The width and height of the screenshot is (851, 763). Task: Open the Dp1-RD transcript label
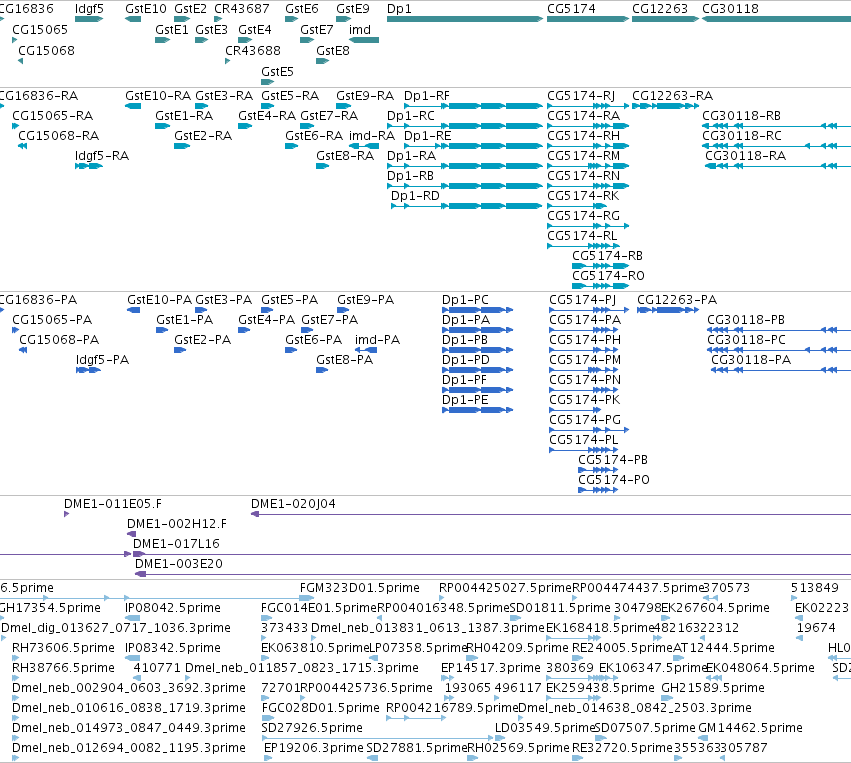point(415,195)
